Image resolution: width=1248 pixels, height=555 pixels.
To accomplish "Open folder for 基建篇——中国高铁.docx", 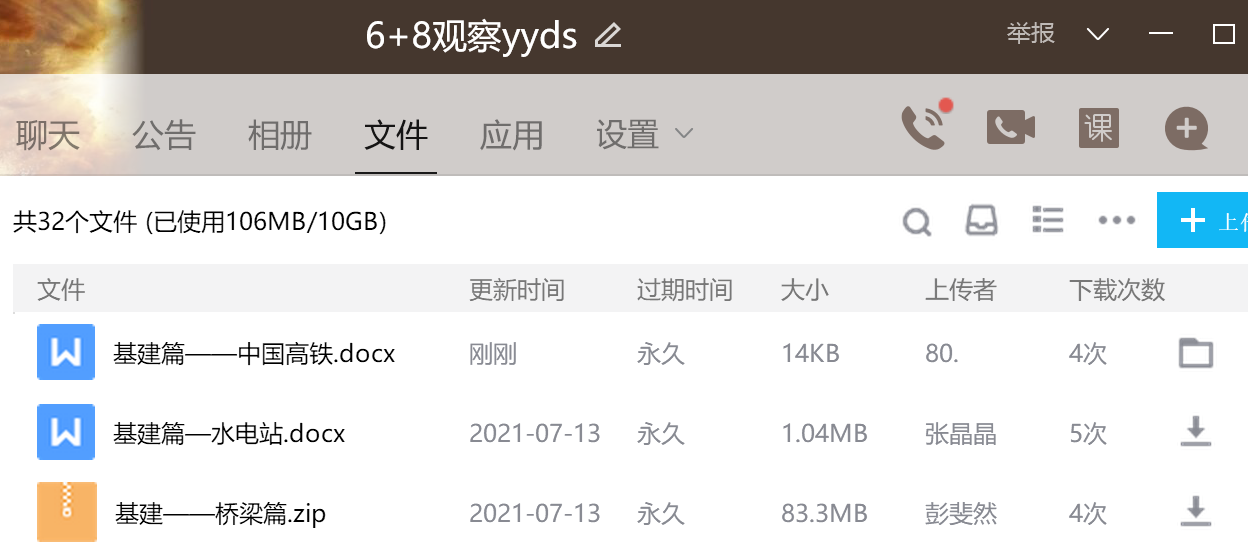I will pyautogui.click(x=1196, y=353).
